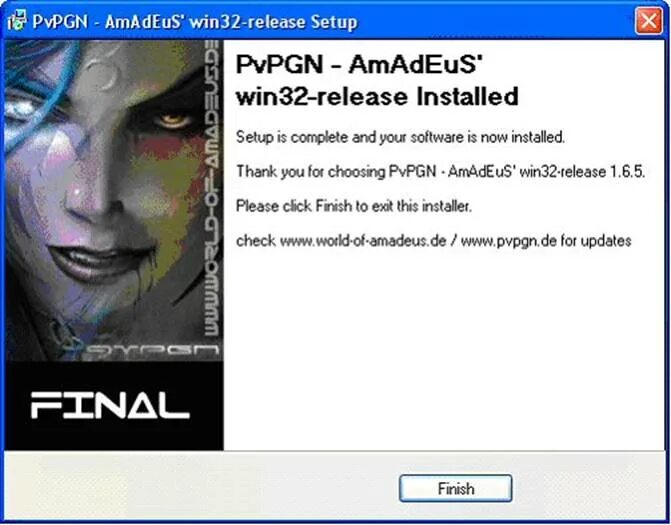The height and width of the screenshot is (525, 671).
Task: Click the character's glowing yellow eye
Action: 172,119
